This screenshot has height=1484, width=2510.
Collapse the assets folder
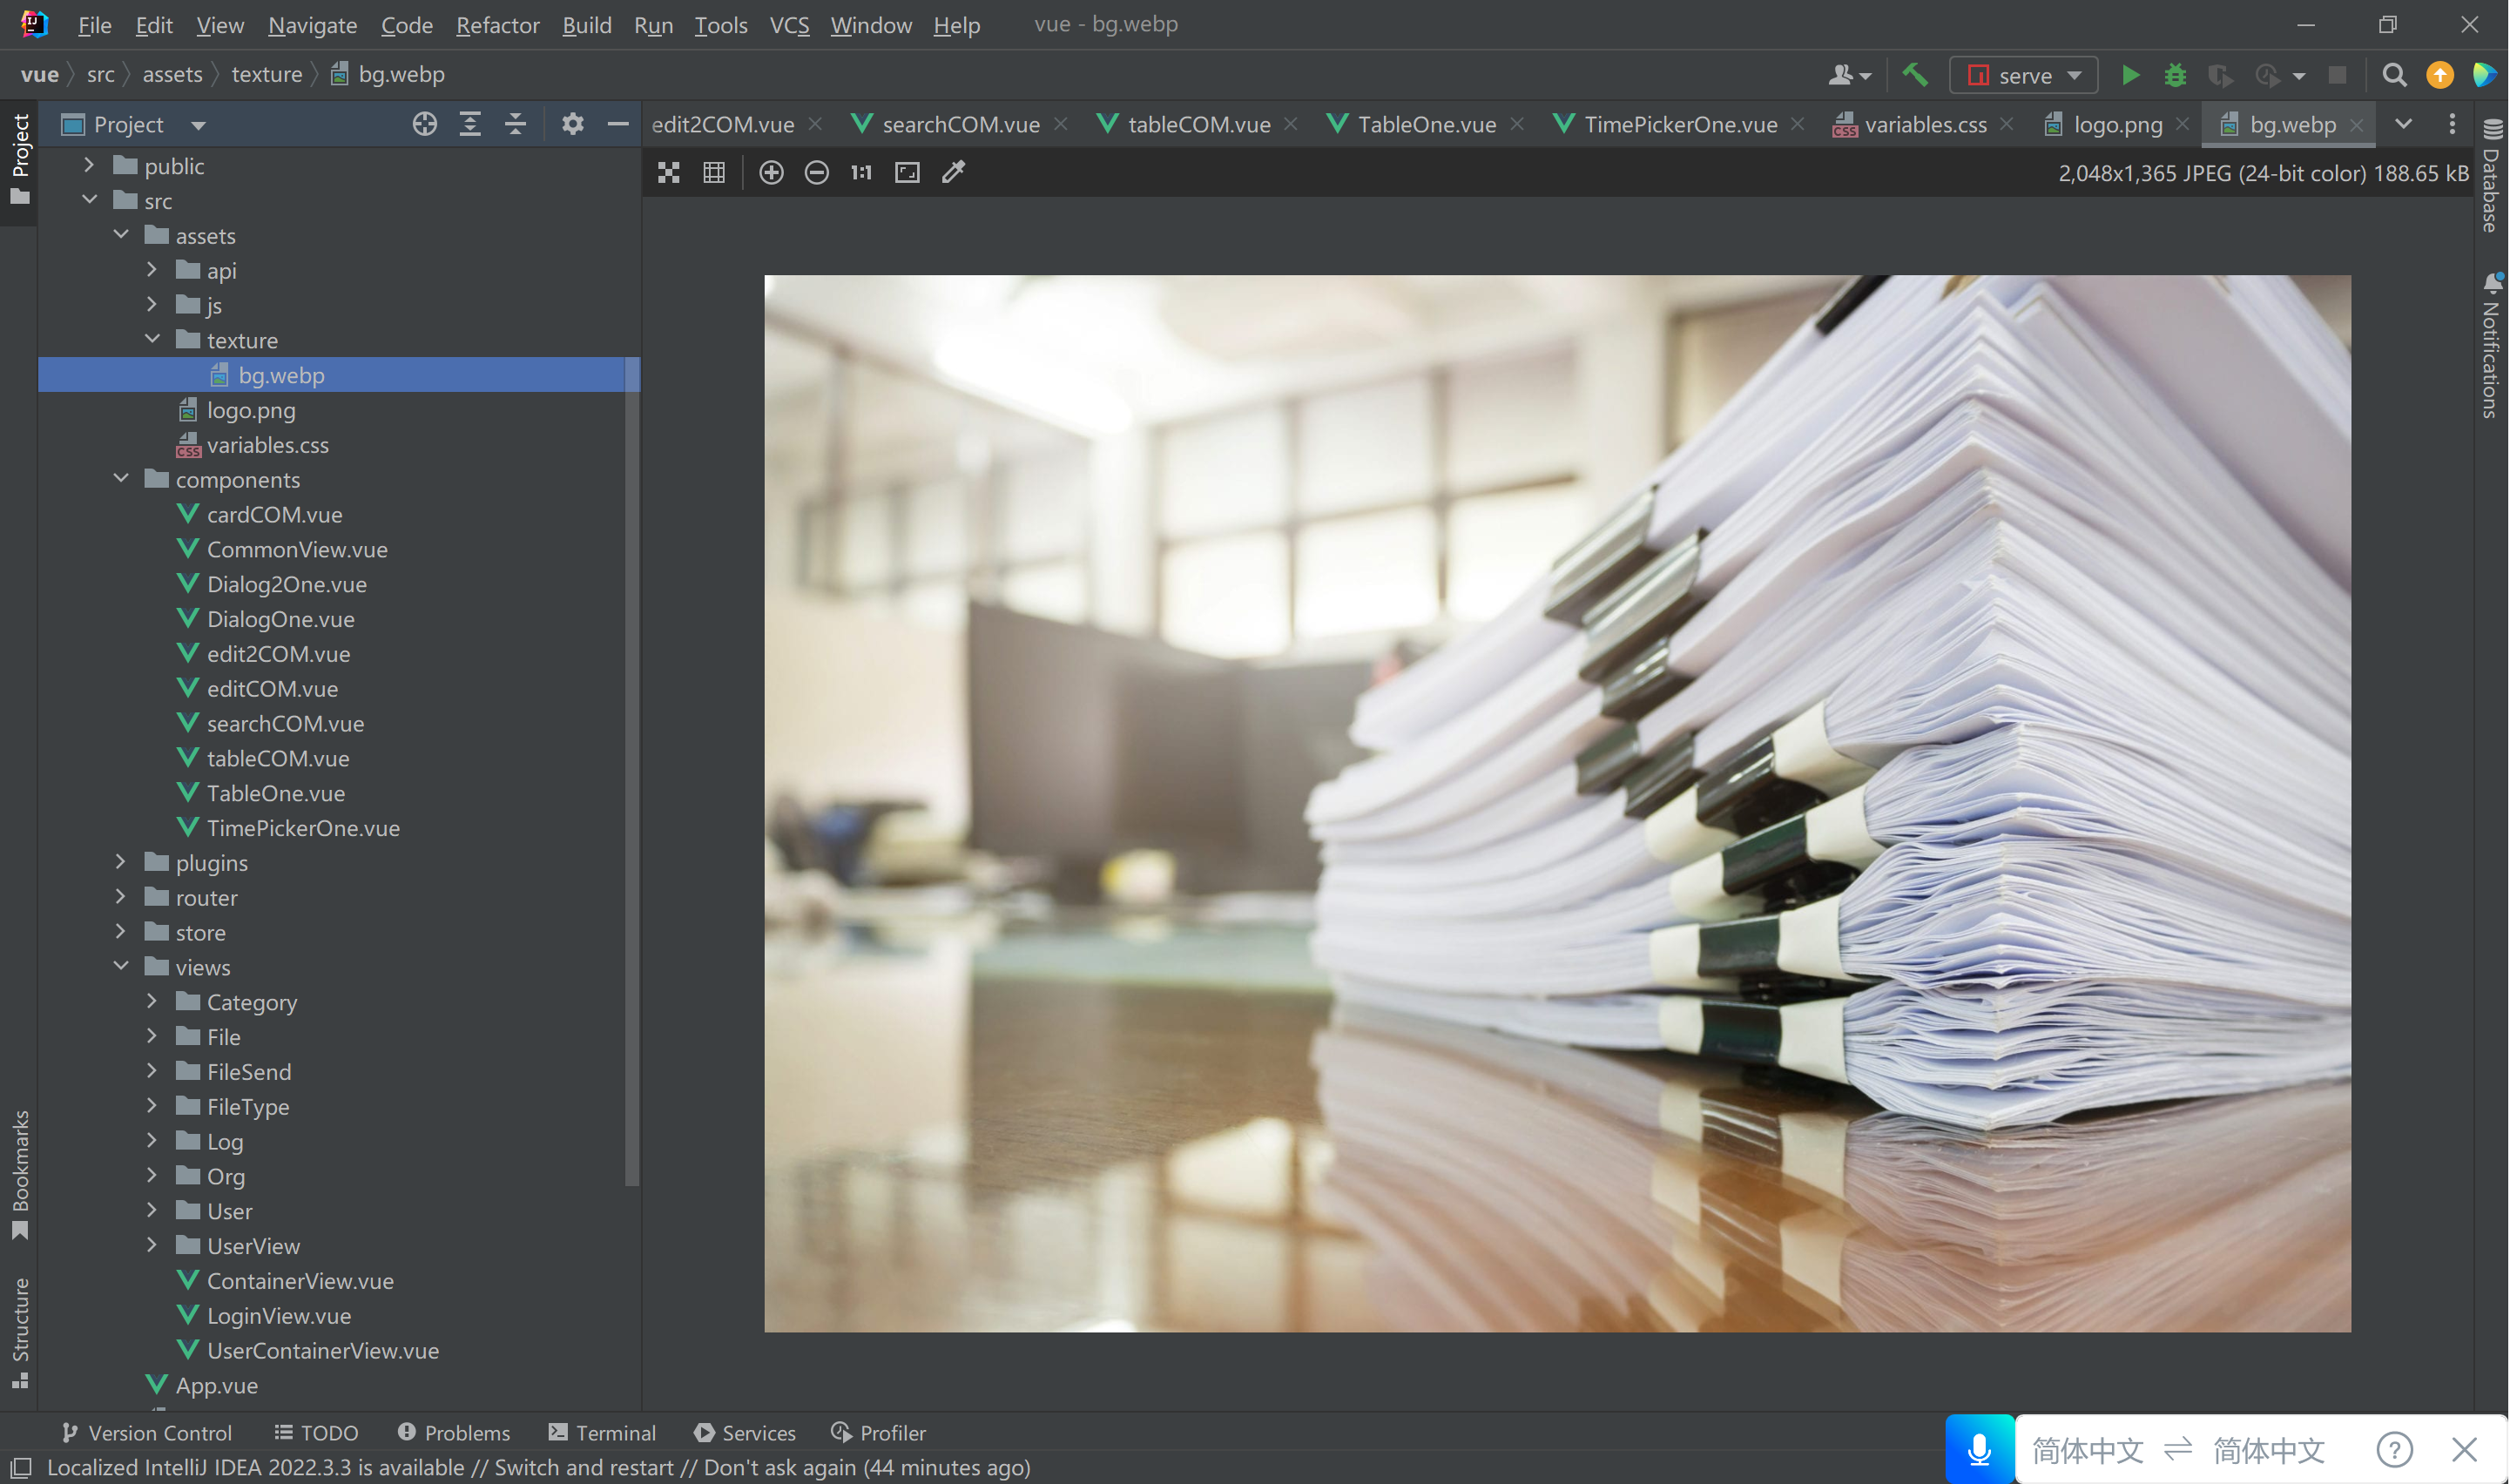pos(121,235)
